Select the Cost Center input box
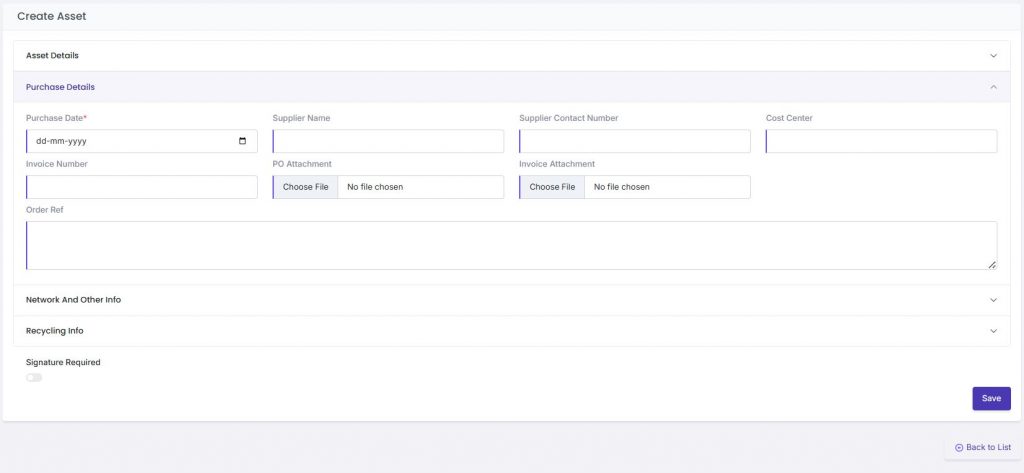This screenshot has width=1024, height=473. (881, 141)
